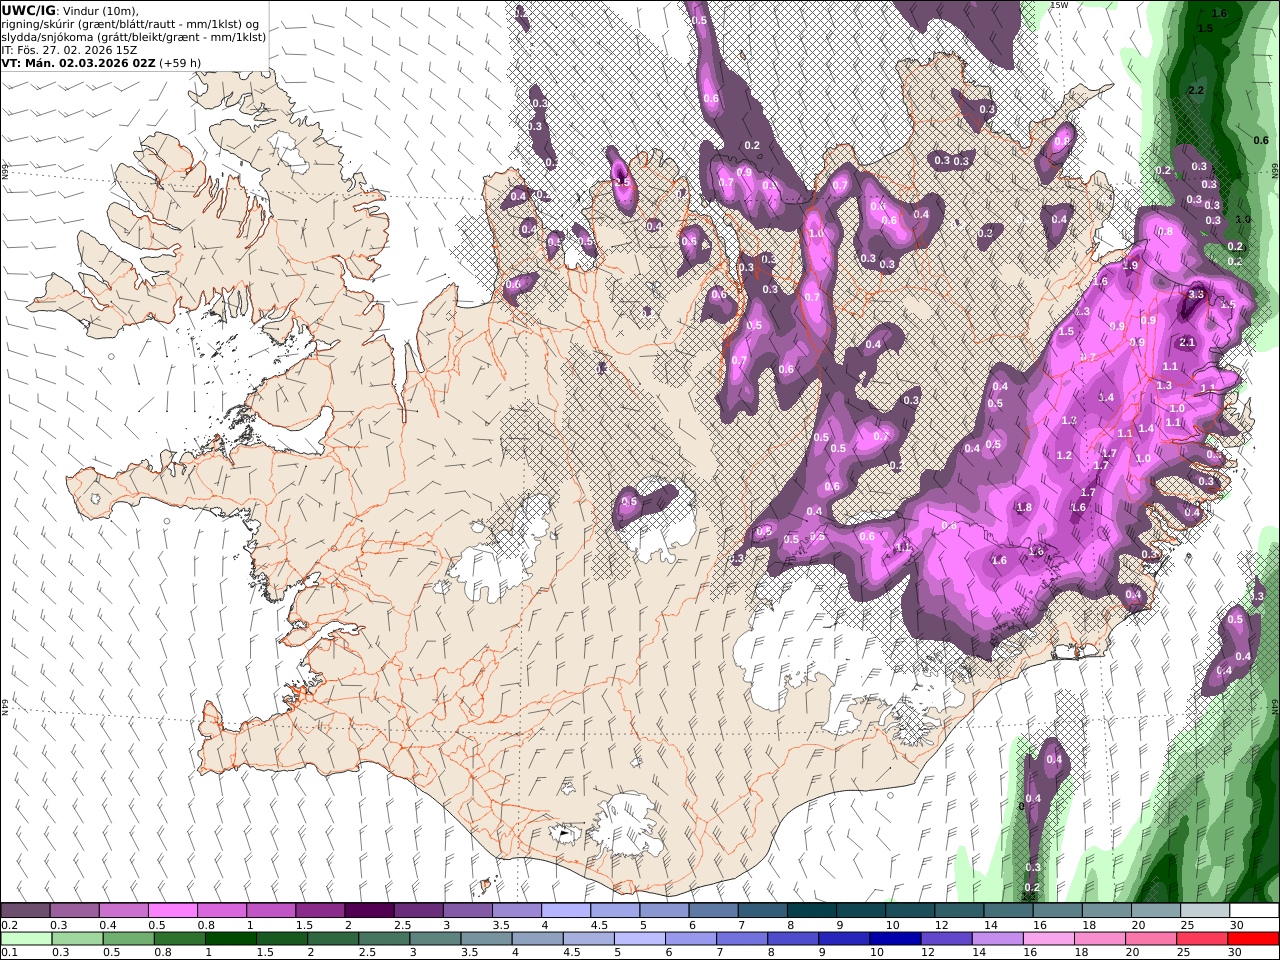Click the pale grey 25–30 swatch in top legend row
Viewport: 1280px width, 960px height.
[x=1204, y=911]
